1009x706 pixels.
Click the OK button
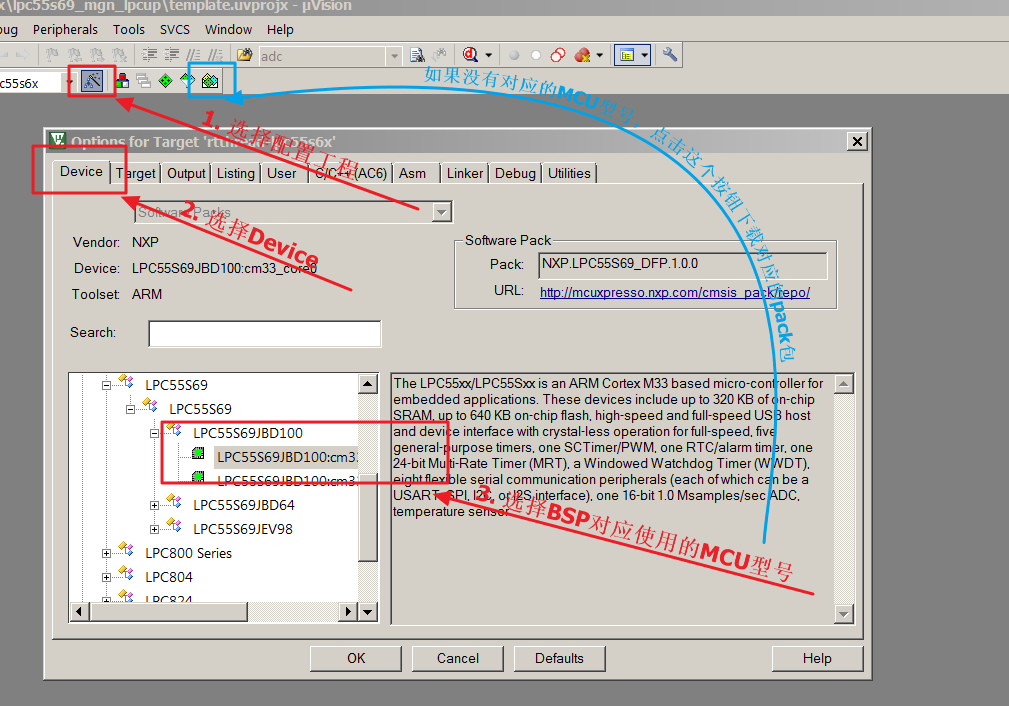(356, 658)
